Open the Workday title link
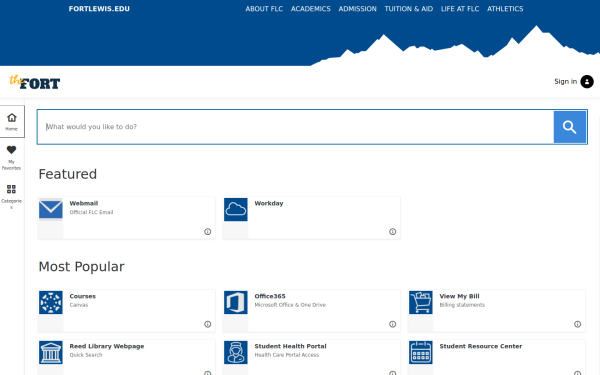Screen dimensions: 600x375 pos(269,203)
